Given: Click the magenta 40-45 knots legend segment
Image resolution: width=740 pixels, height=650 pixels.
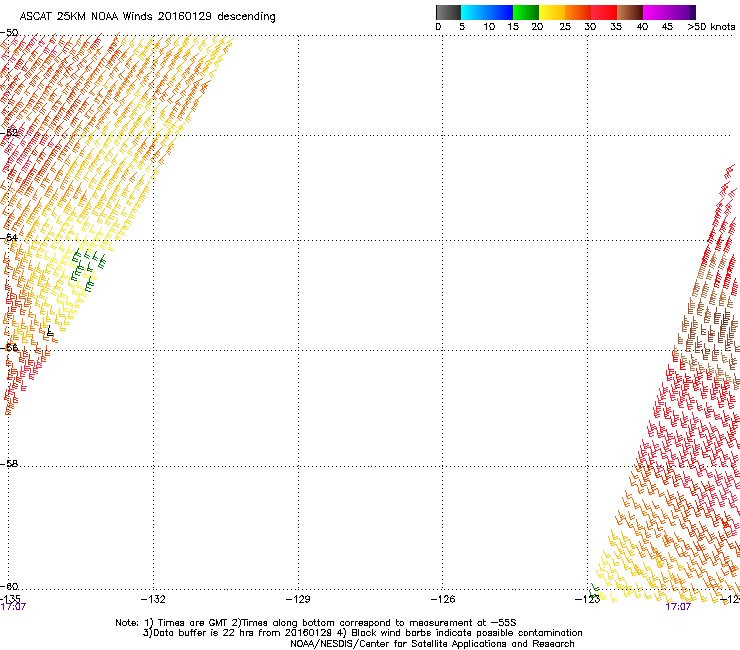Looking at the screenshot, I should [656, 12].
